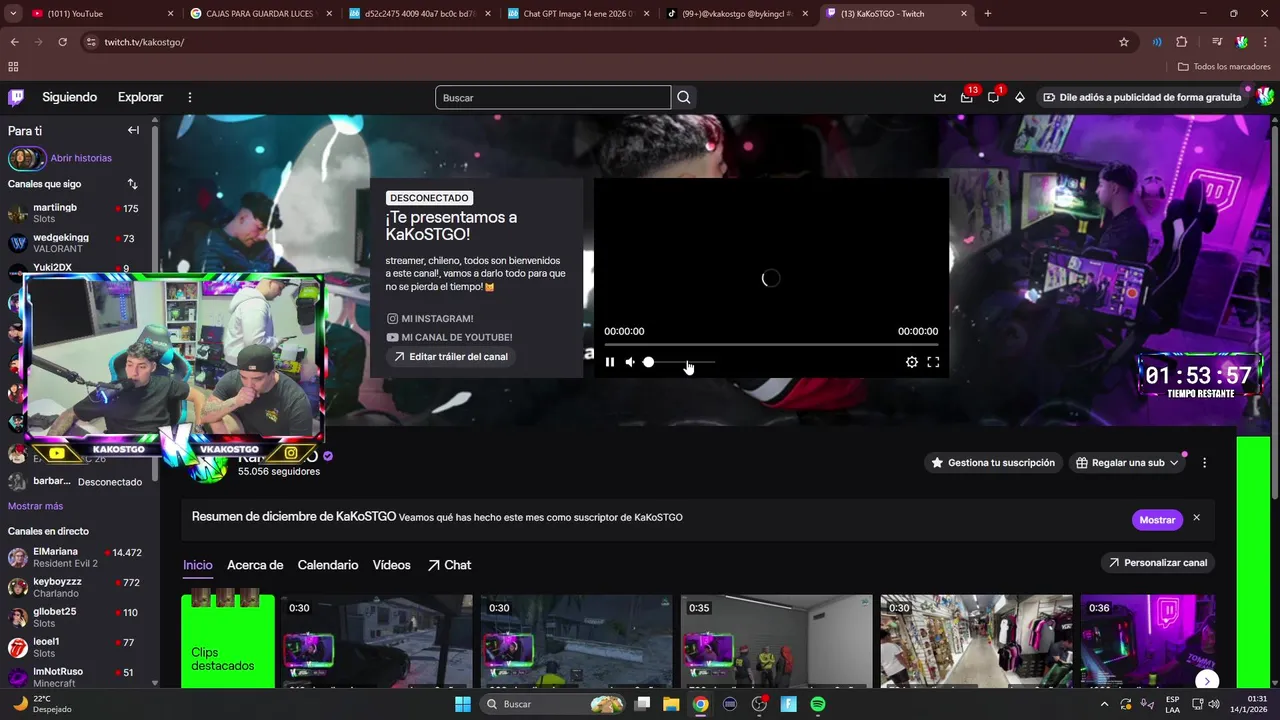Open Chrome media controls icon

[x=1217, y=42]
